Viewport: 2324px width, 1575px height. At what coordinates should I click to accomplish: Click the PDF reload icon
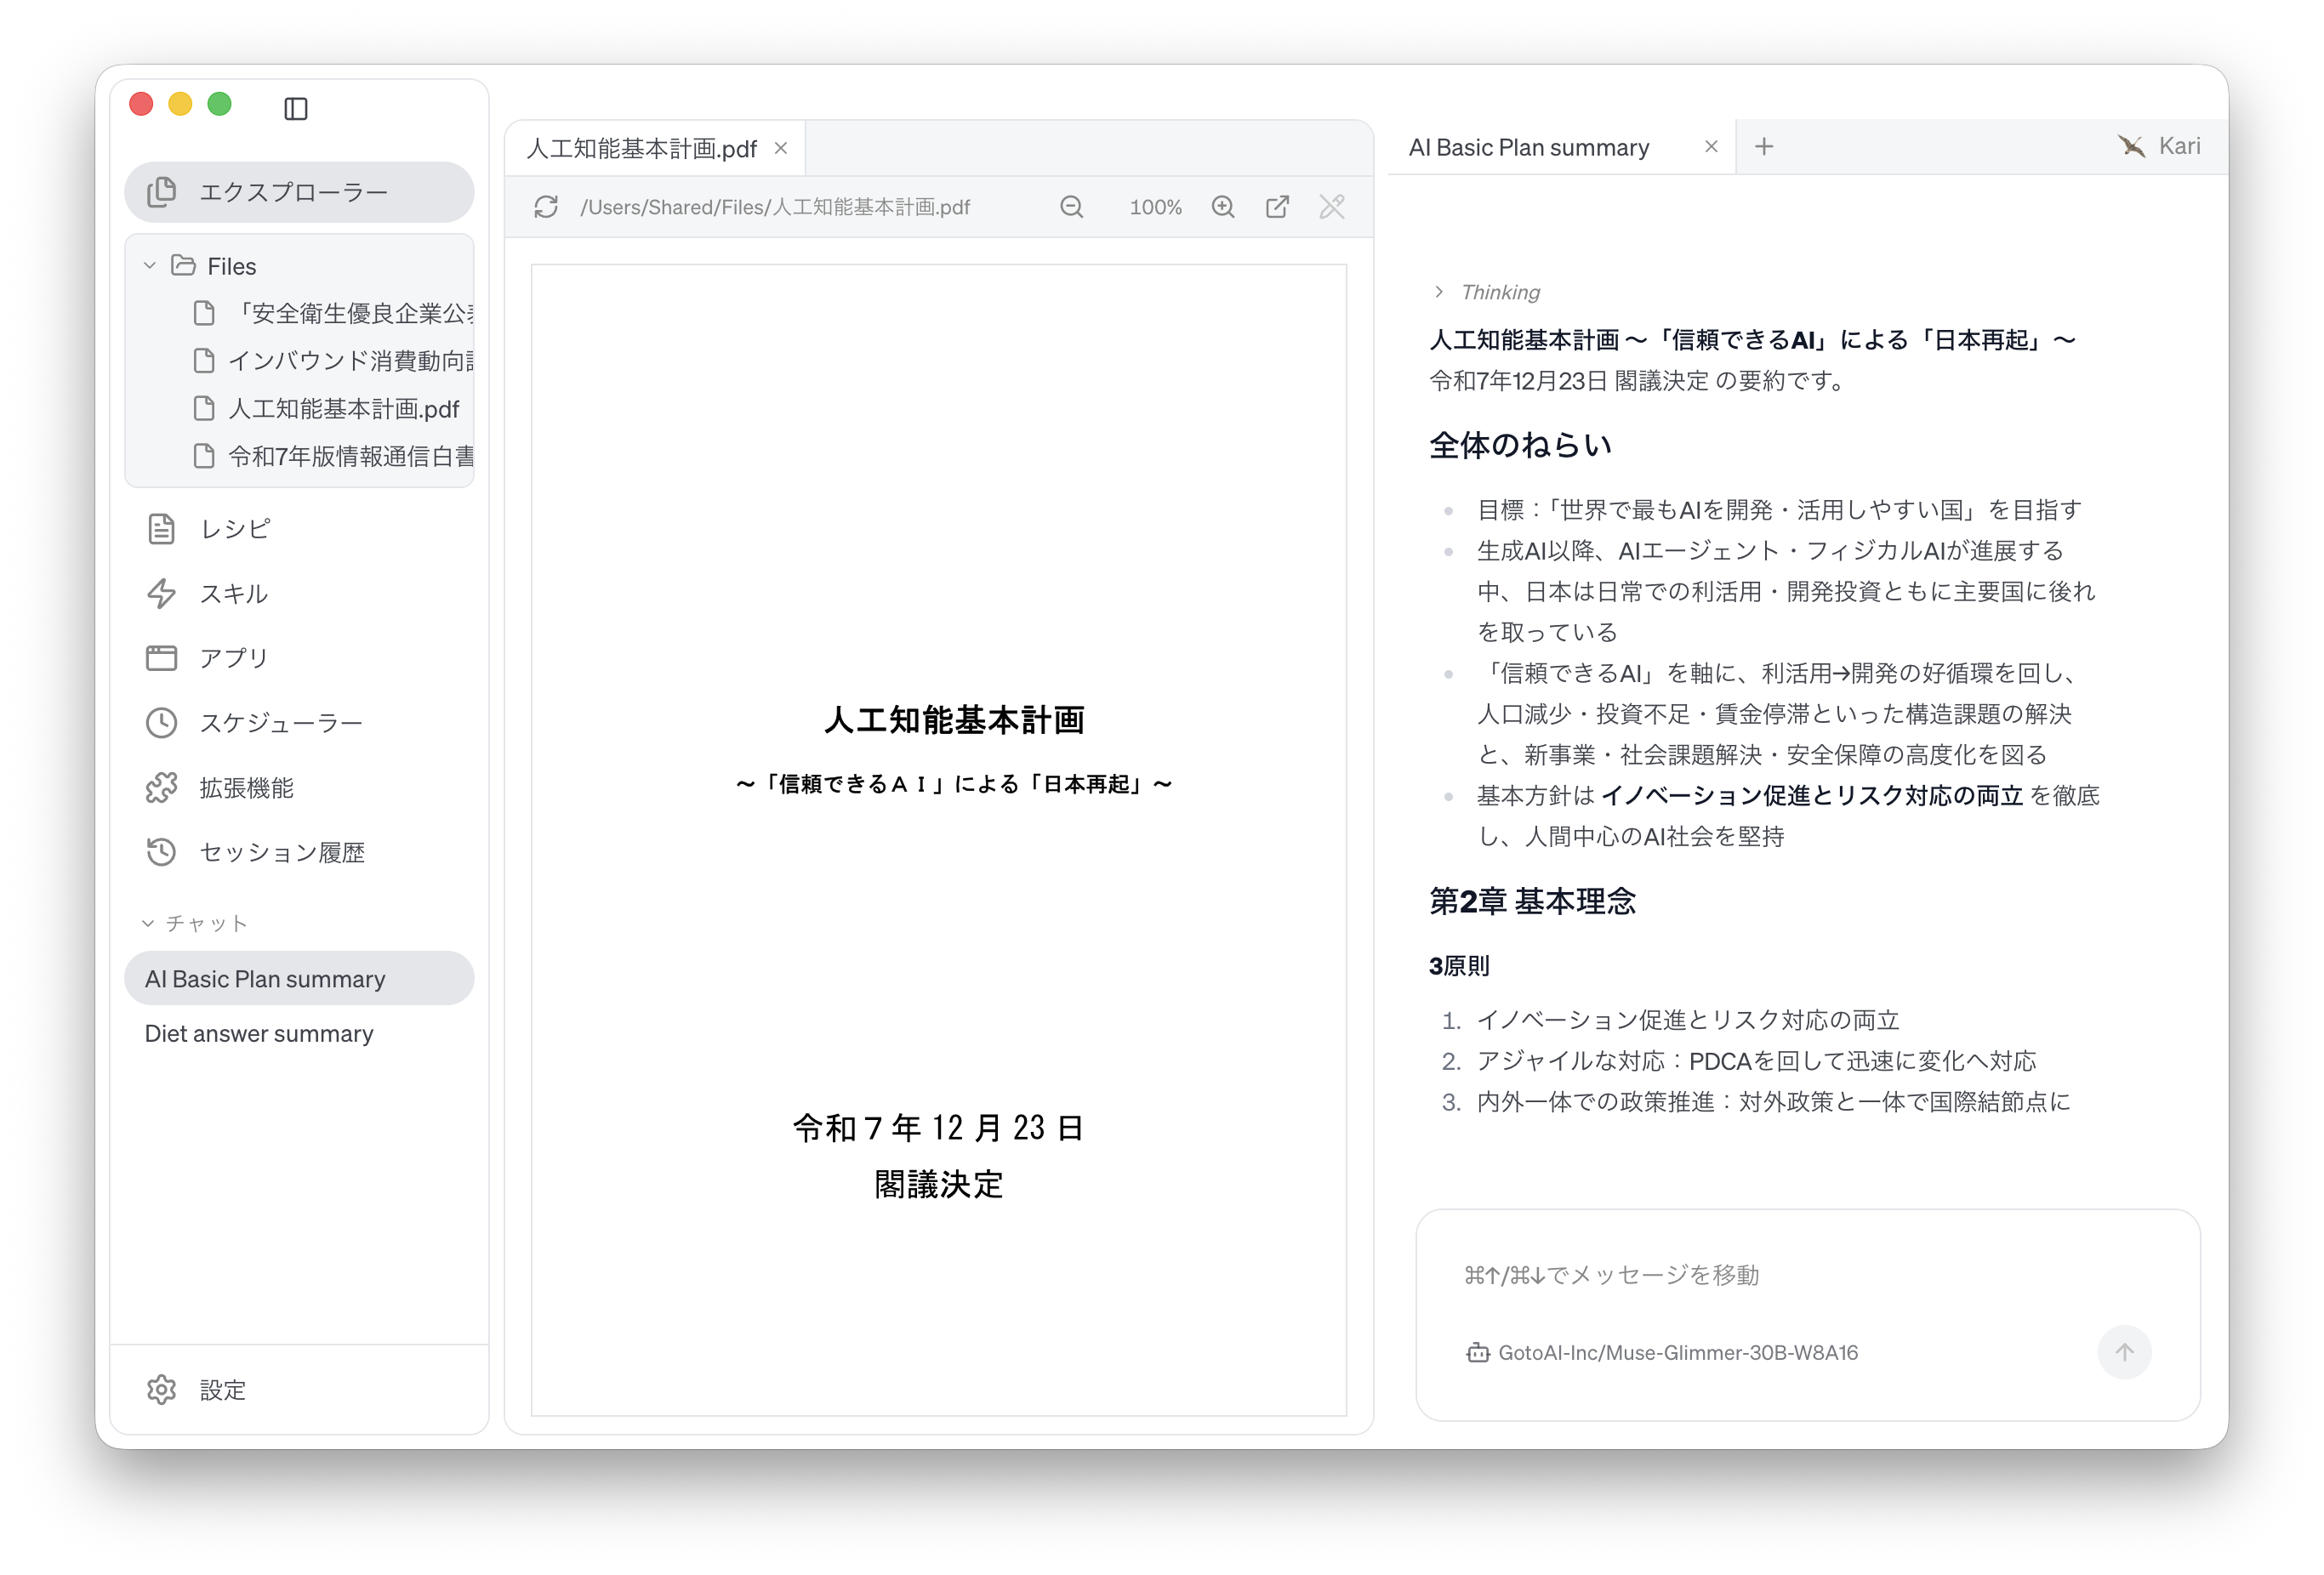[x=546, y=207]
